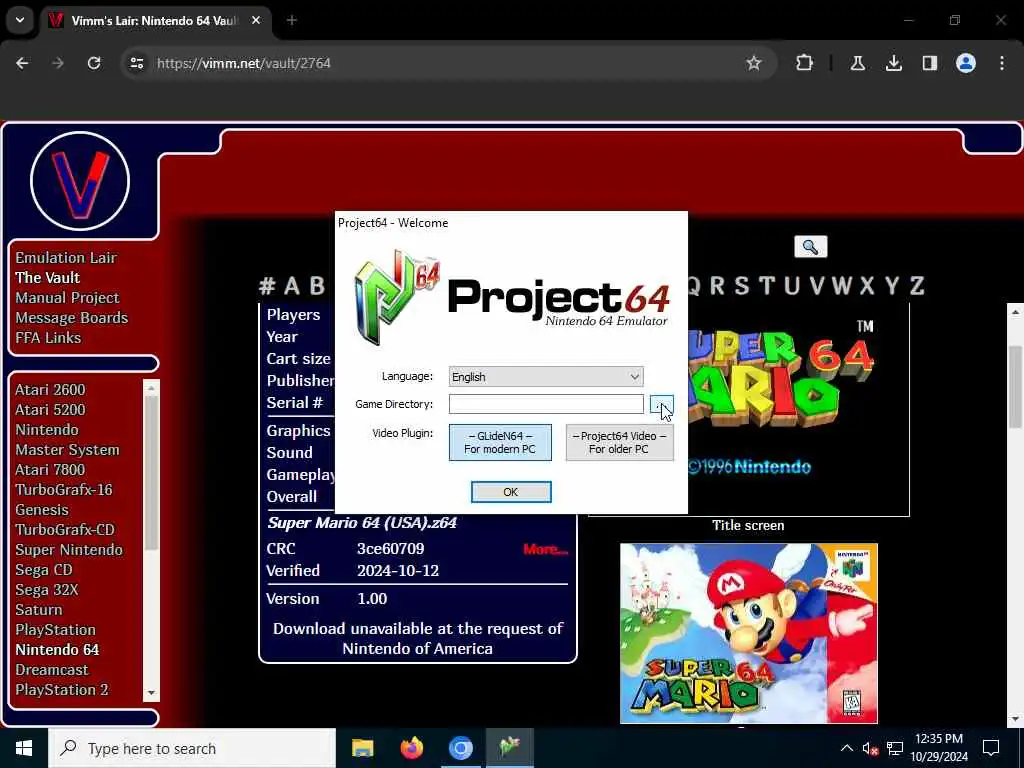Select the Project64 Video For older PC plugin

tap(619, 442)
